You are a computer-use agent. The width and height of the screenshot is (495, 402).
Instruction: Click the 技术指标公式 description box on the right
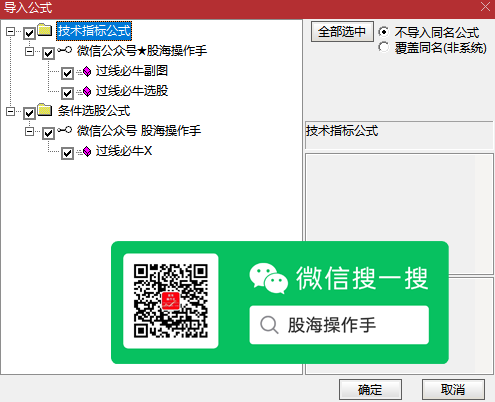tap(399, 135)
